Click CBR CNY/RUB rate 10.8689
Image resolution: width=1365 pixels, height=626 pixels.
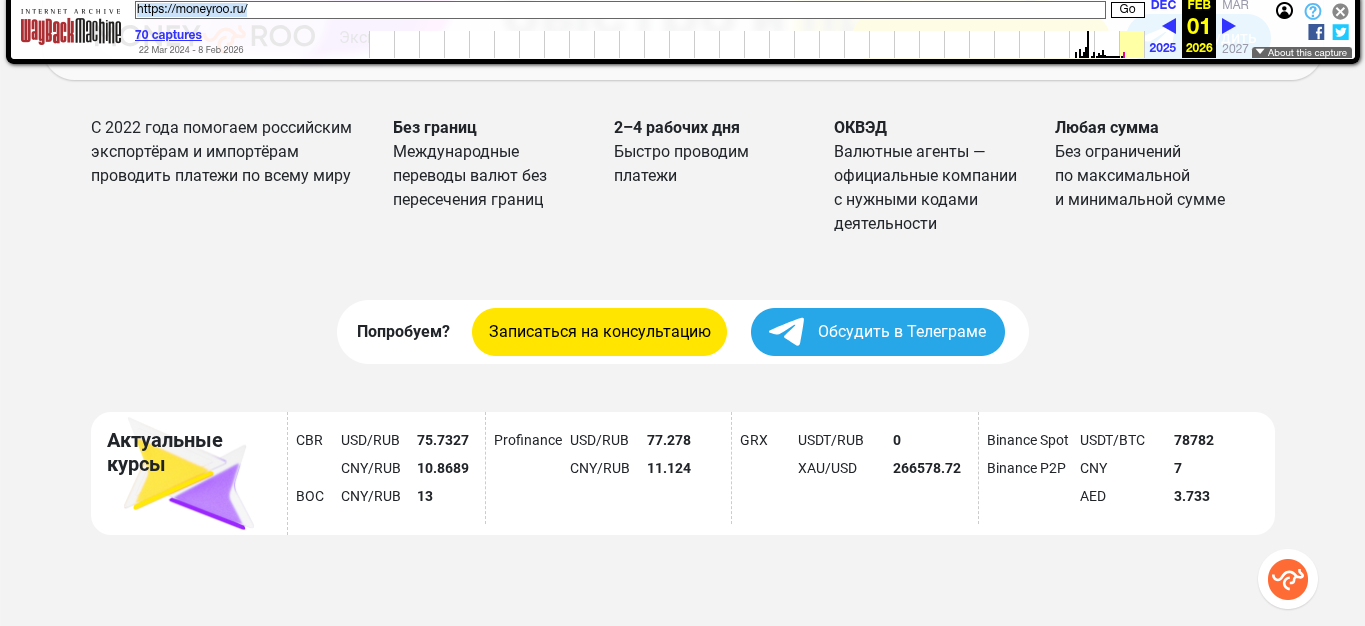443,468
